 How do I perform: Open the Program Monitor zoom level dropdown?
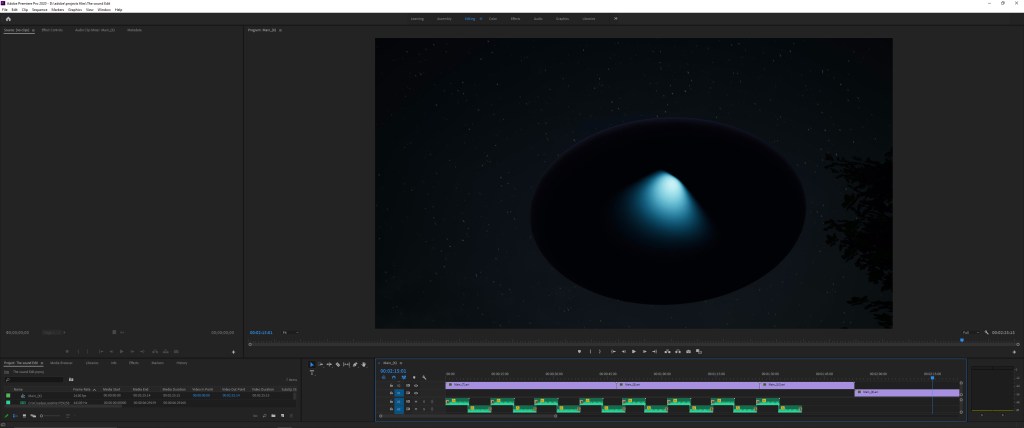(x=288, y=332)
